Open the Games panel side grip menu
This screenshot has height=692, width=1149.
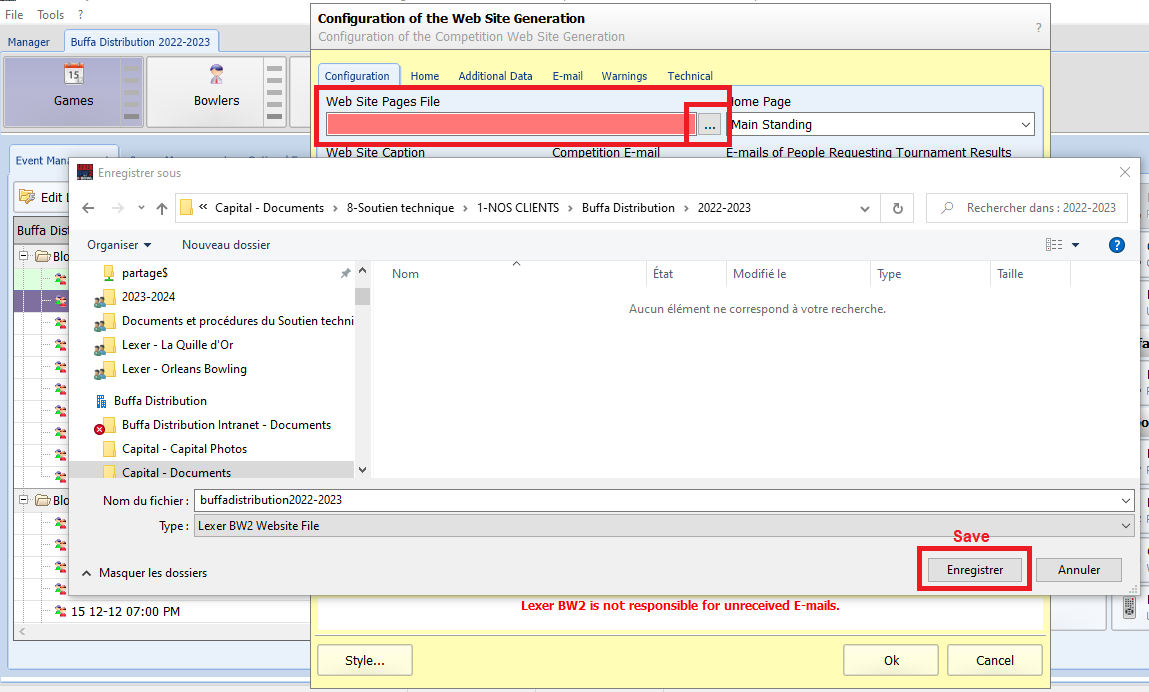point(131,92)
